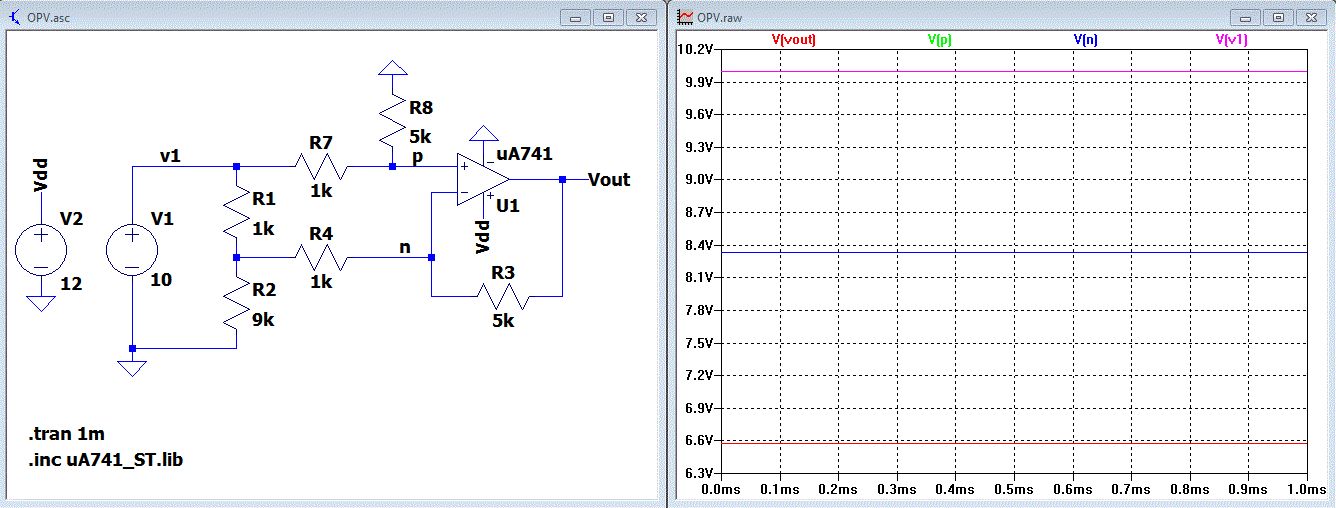Click the uA741 op-amp symbol U1

[x=484, y=180]
